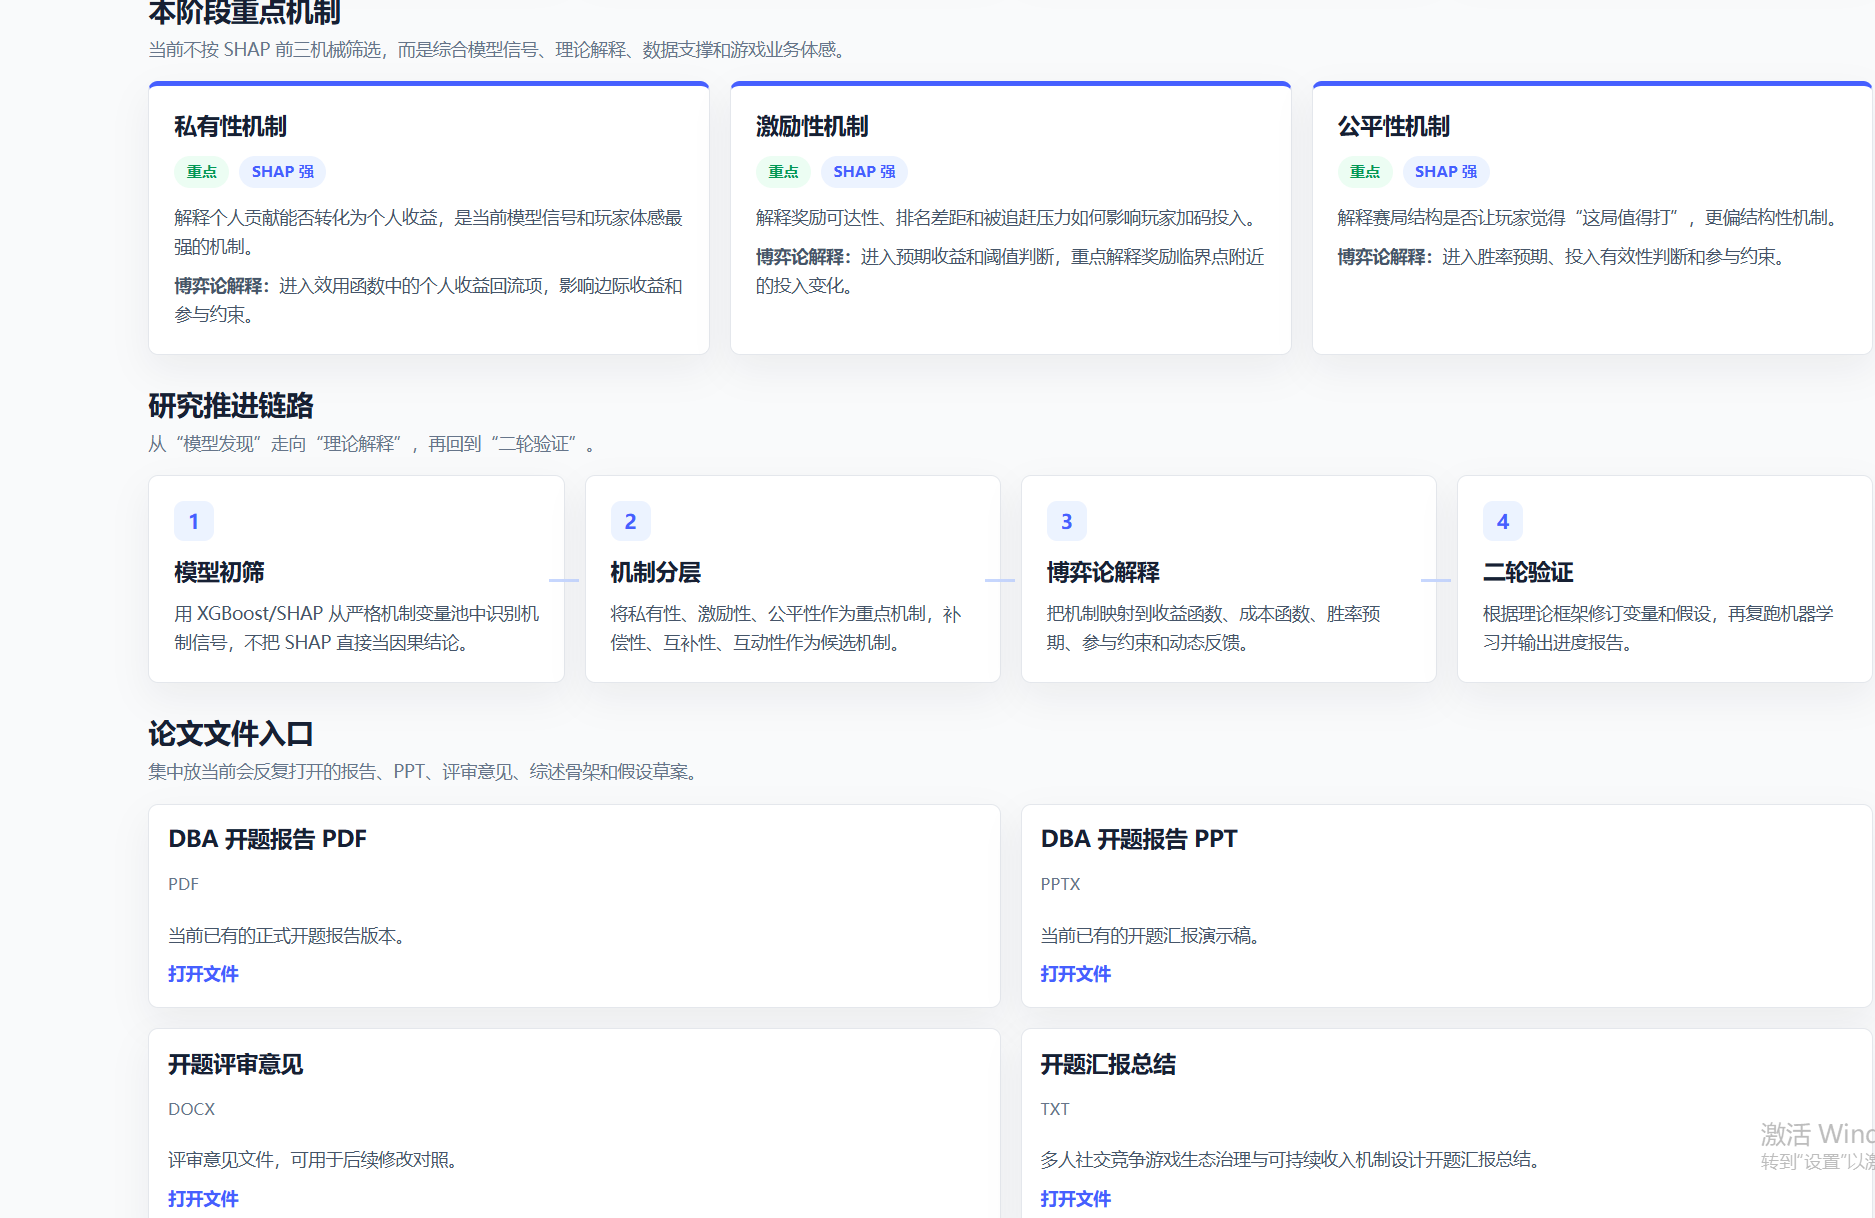Click 重点 tag in 激励性机制 card
This screenshot has height=1218, width=1875.
point(783,172)
